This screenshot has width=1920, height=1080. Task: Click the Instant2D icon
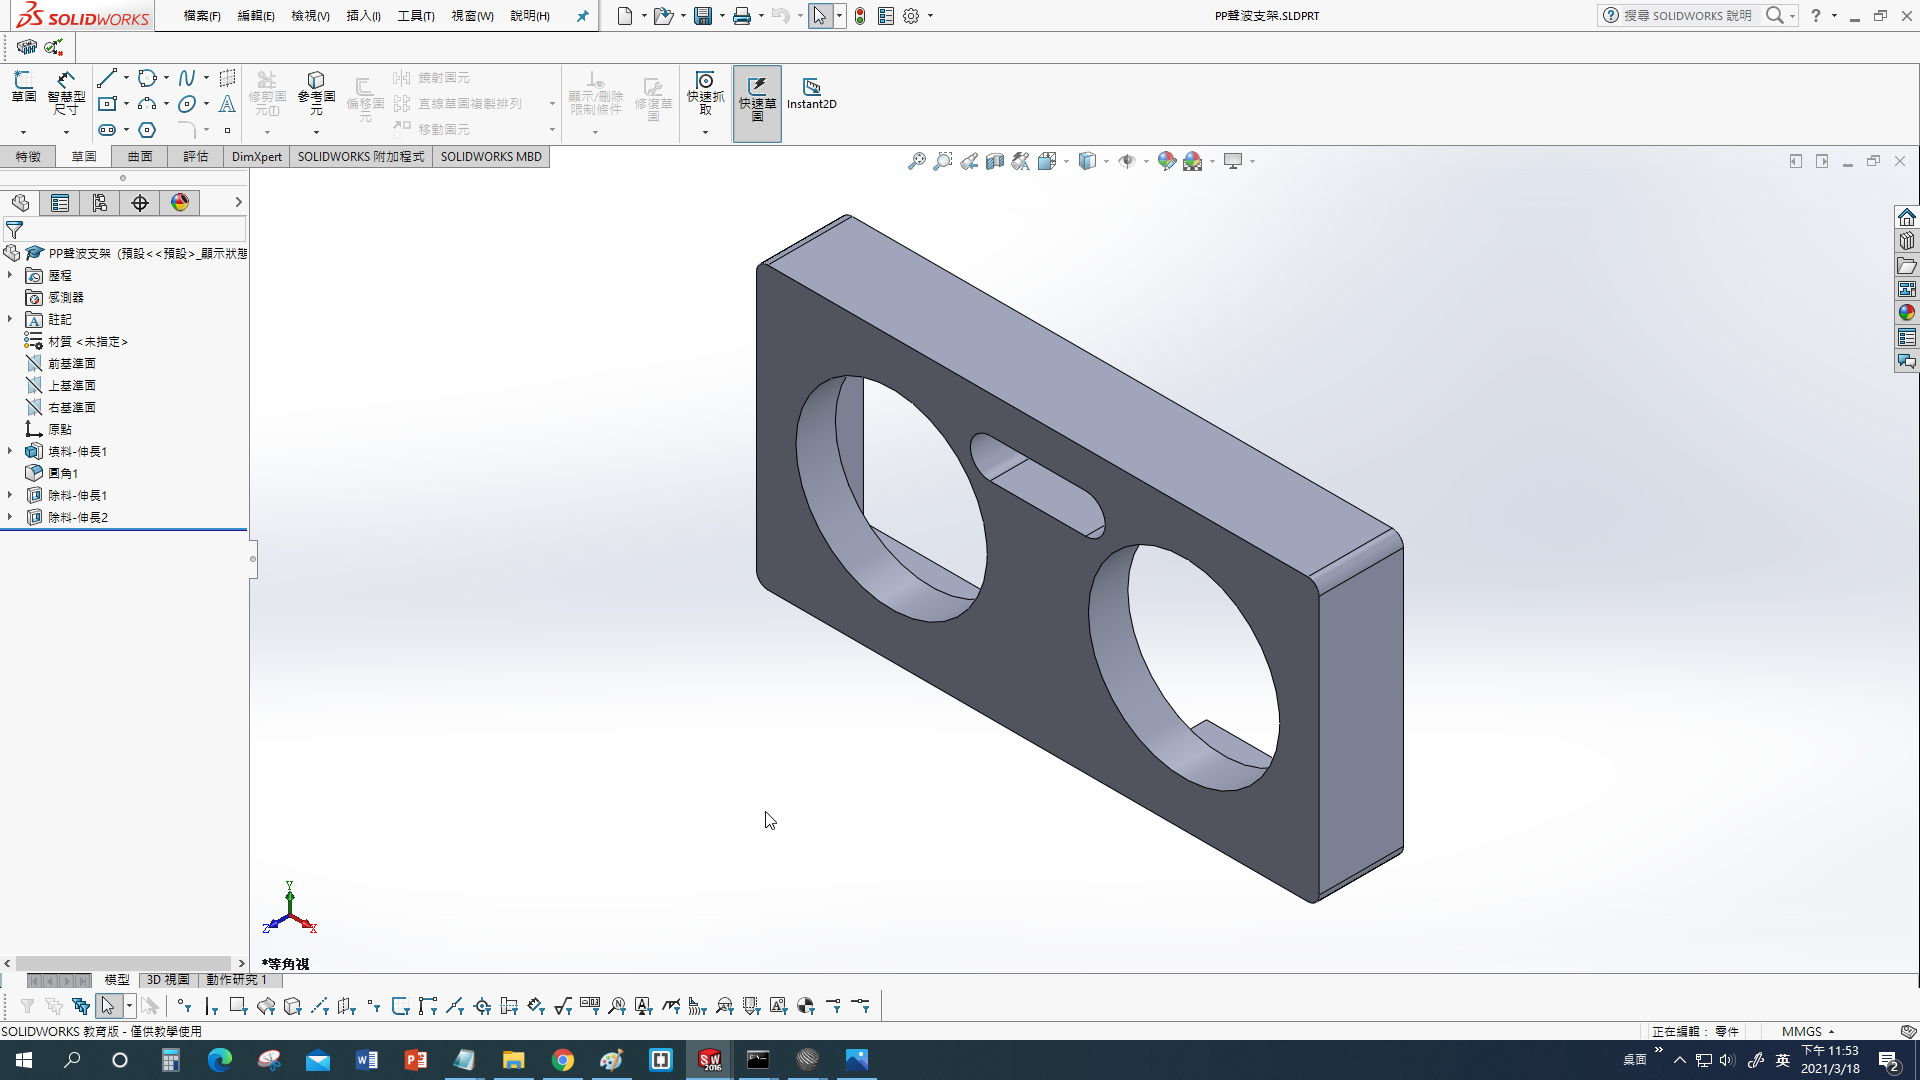pos(811,93)
